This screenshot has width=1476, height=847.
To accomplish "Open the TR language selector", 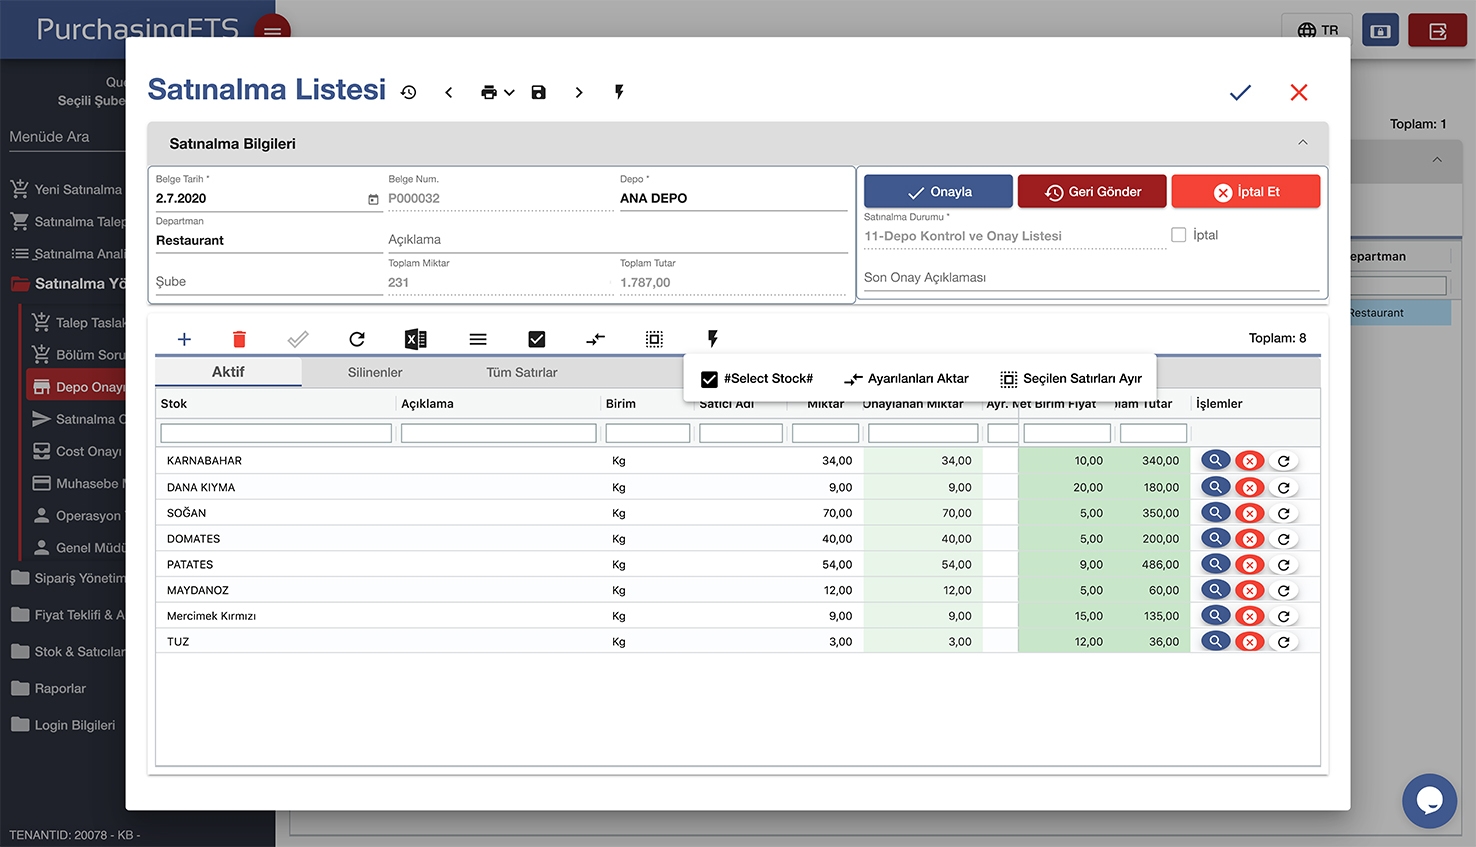I will (1317, 30).
